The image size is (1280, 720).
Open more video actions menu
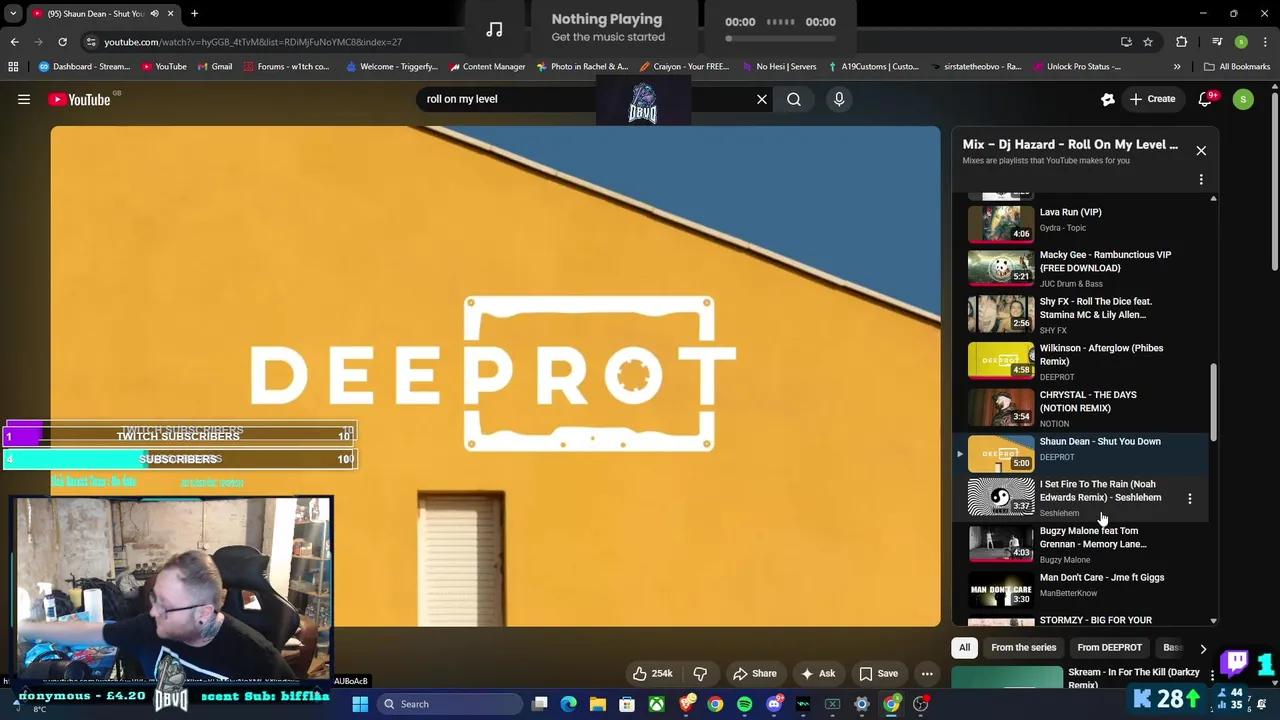pos(927,673)
